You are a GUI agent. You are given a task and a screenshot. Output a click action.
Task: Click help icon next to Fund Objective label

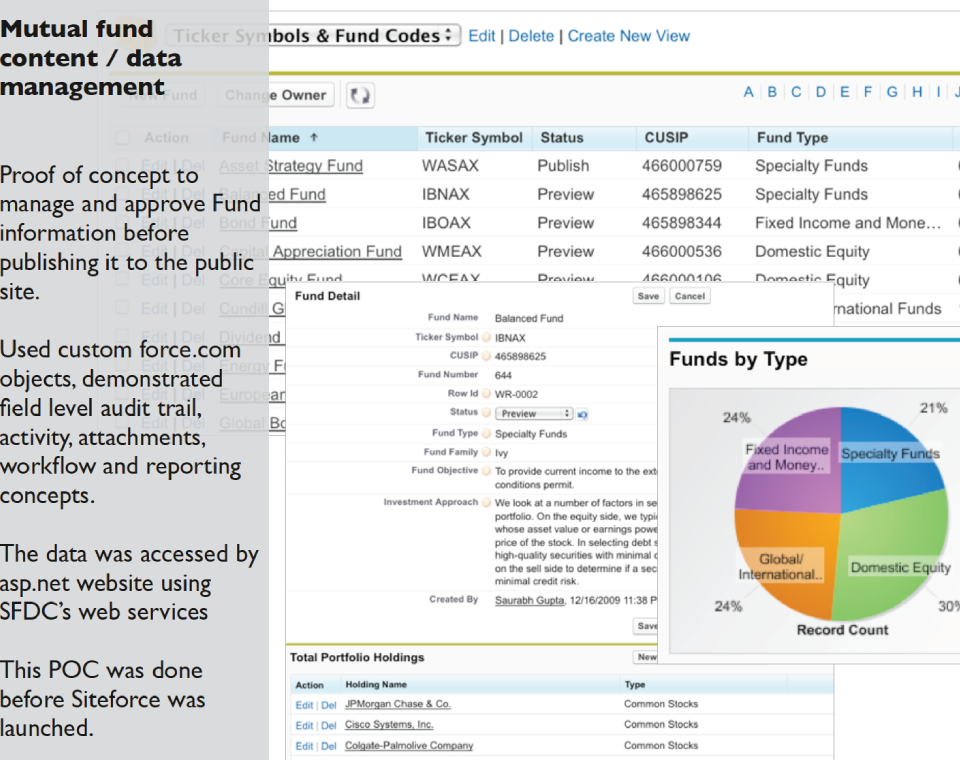(x=486, y=471)
